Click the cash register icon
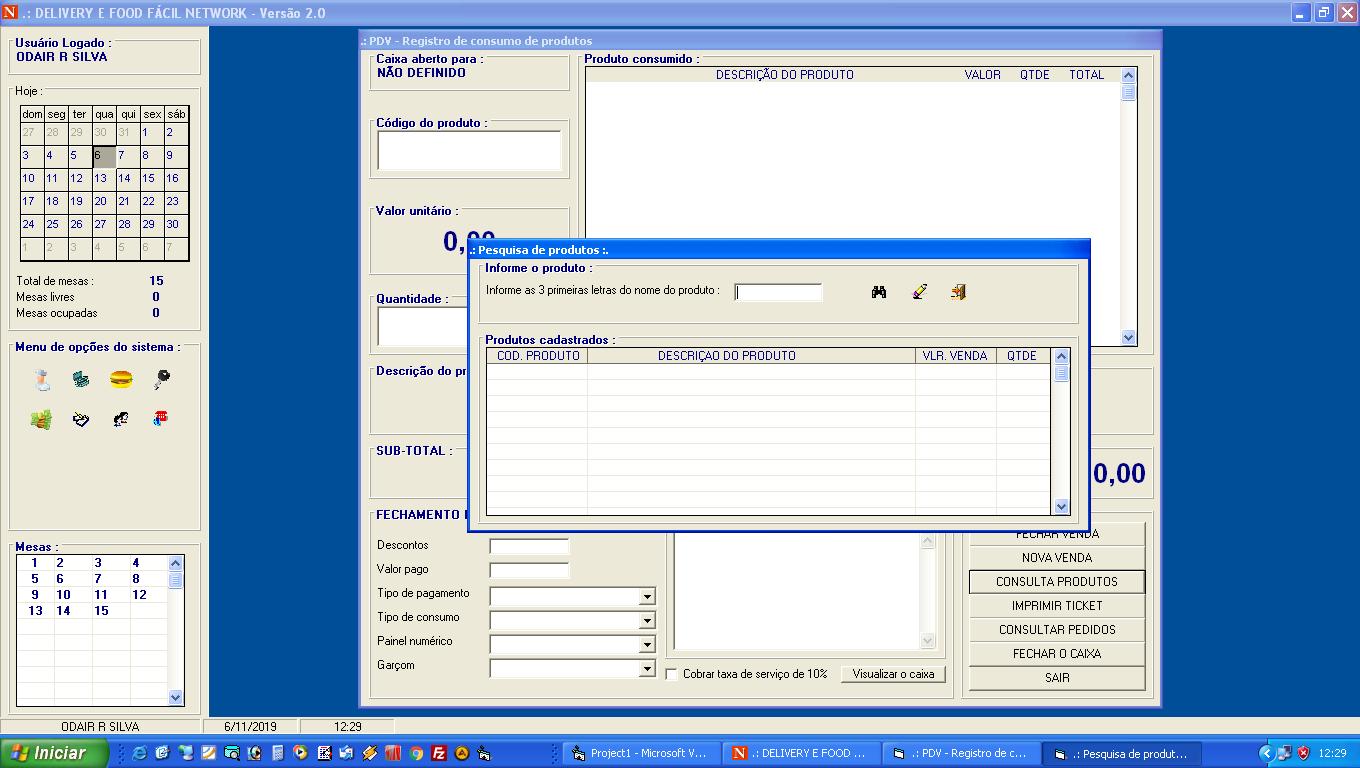Image resolution: width=1360 pixels, height=768 pixels. pyautogui.click(x=81, y=380)
